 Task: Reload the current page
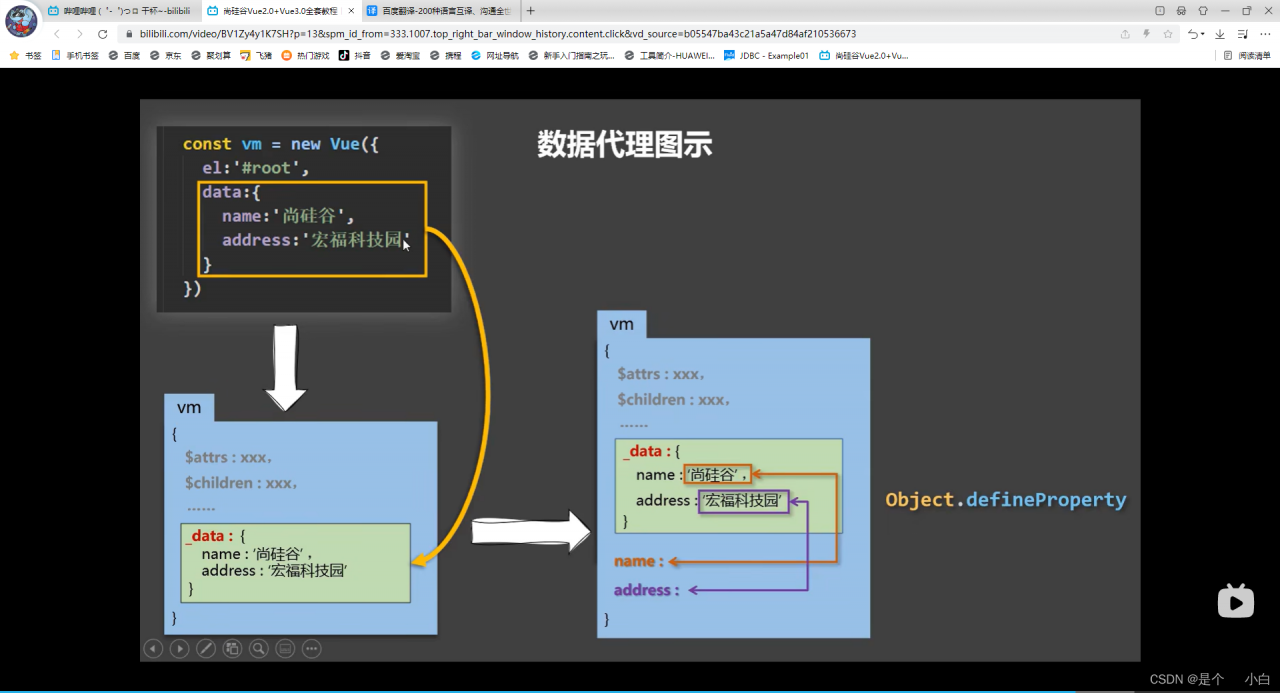(103, 33)
